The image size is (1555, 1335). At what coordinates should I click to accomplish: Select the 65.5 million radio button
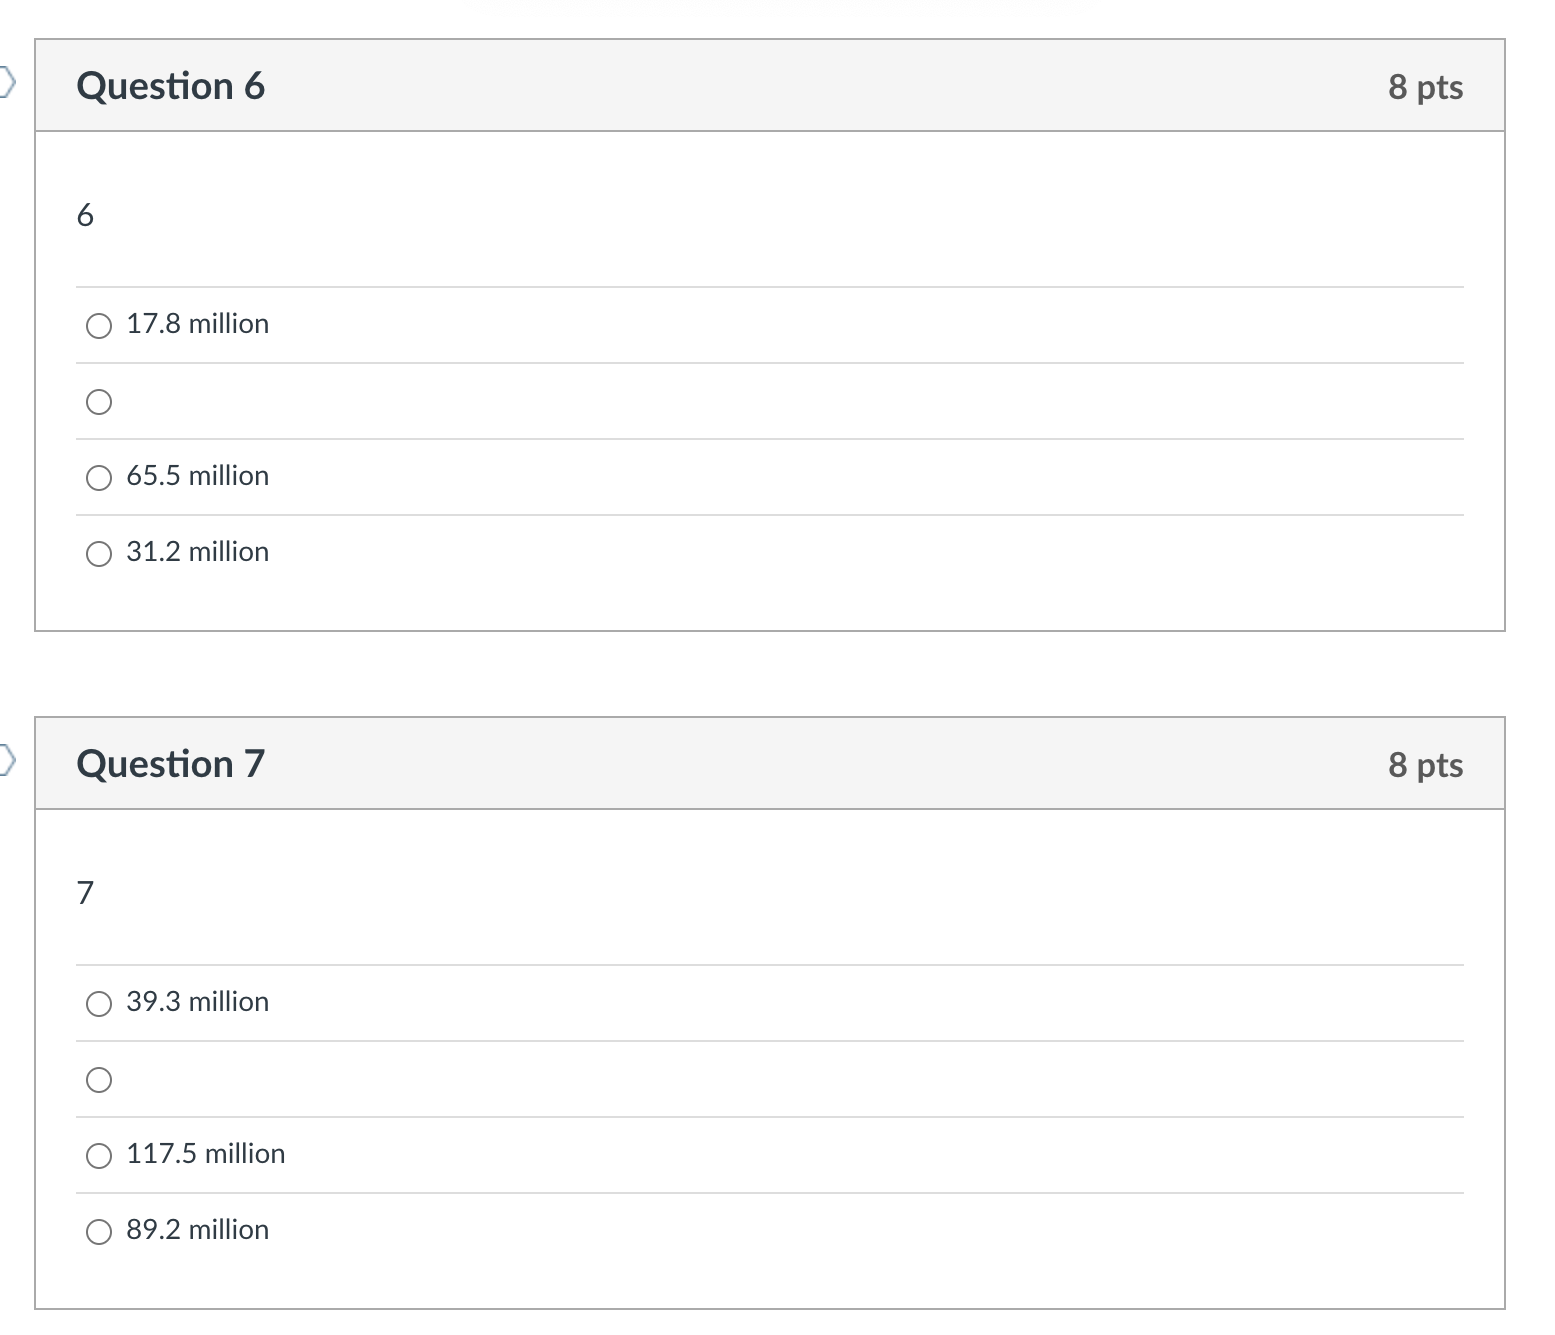99,478
